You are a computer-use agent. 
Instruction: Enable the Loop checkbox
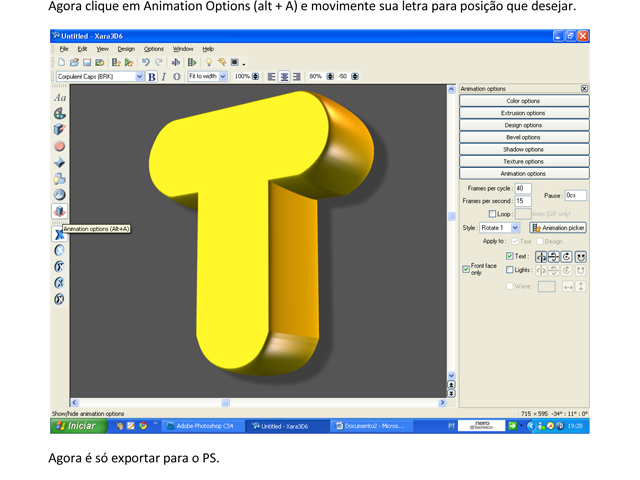pos(492,214)
